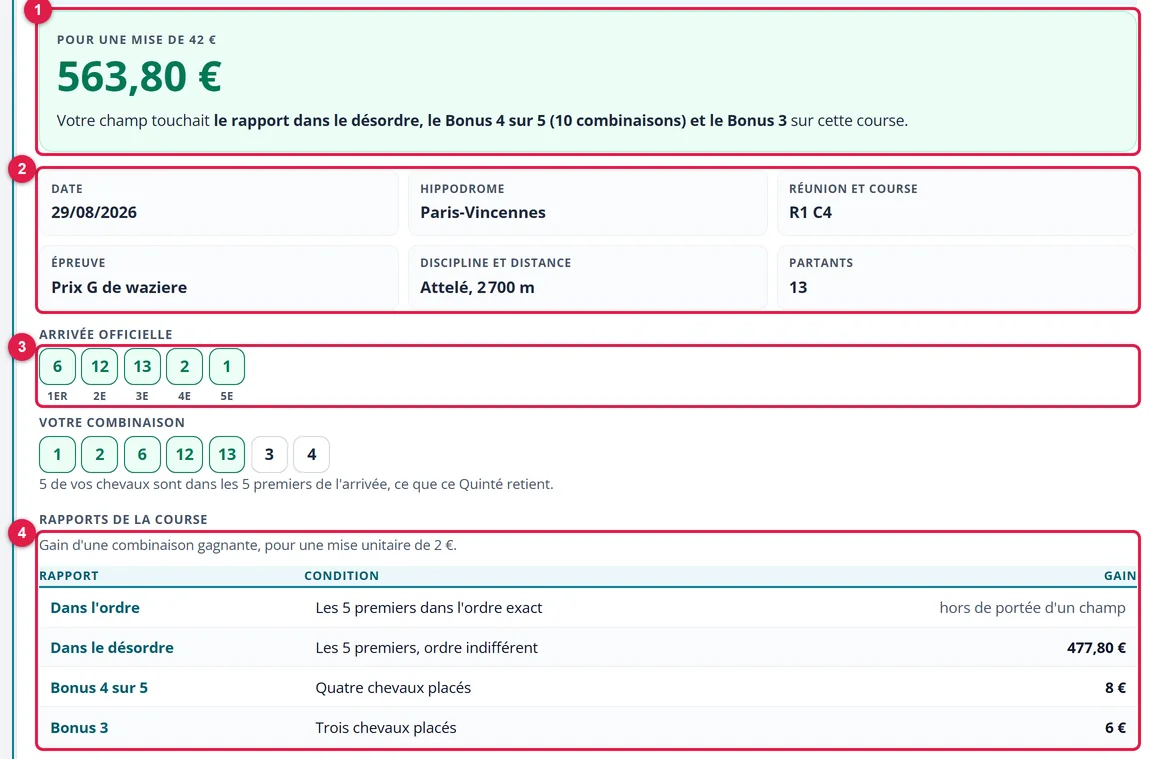Viewport: 1149px width, 759px height.
Task: Click chip 1 in 'Votre combinaison'
Action: tap(57, 454)
